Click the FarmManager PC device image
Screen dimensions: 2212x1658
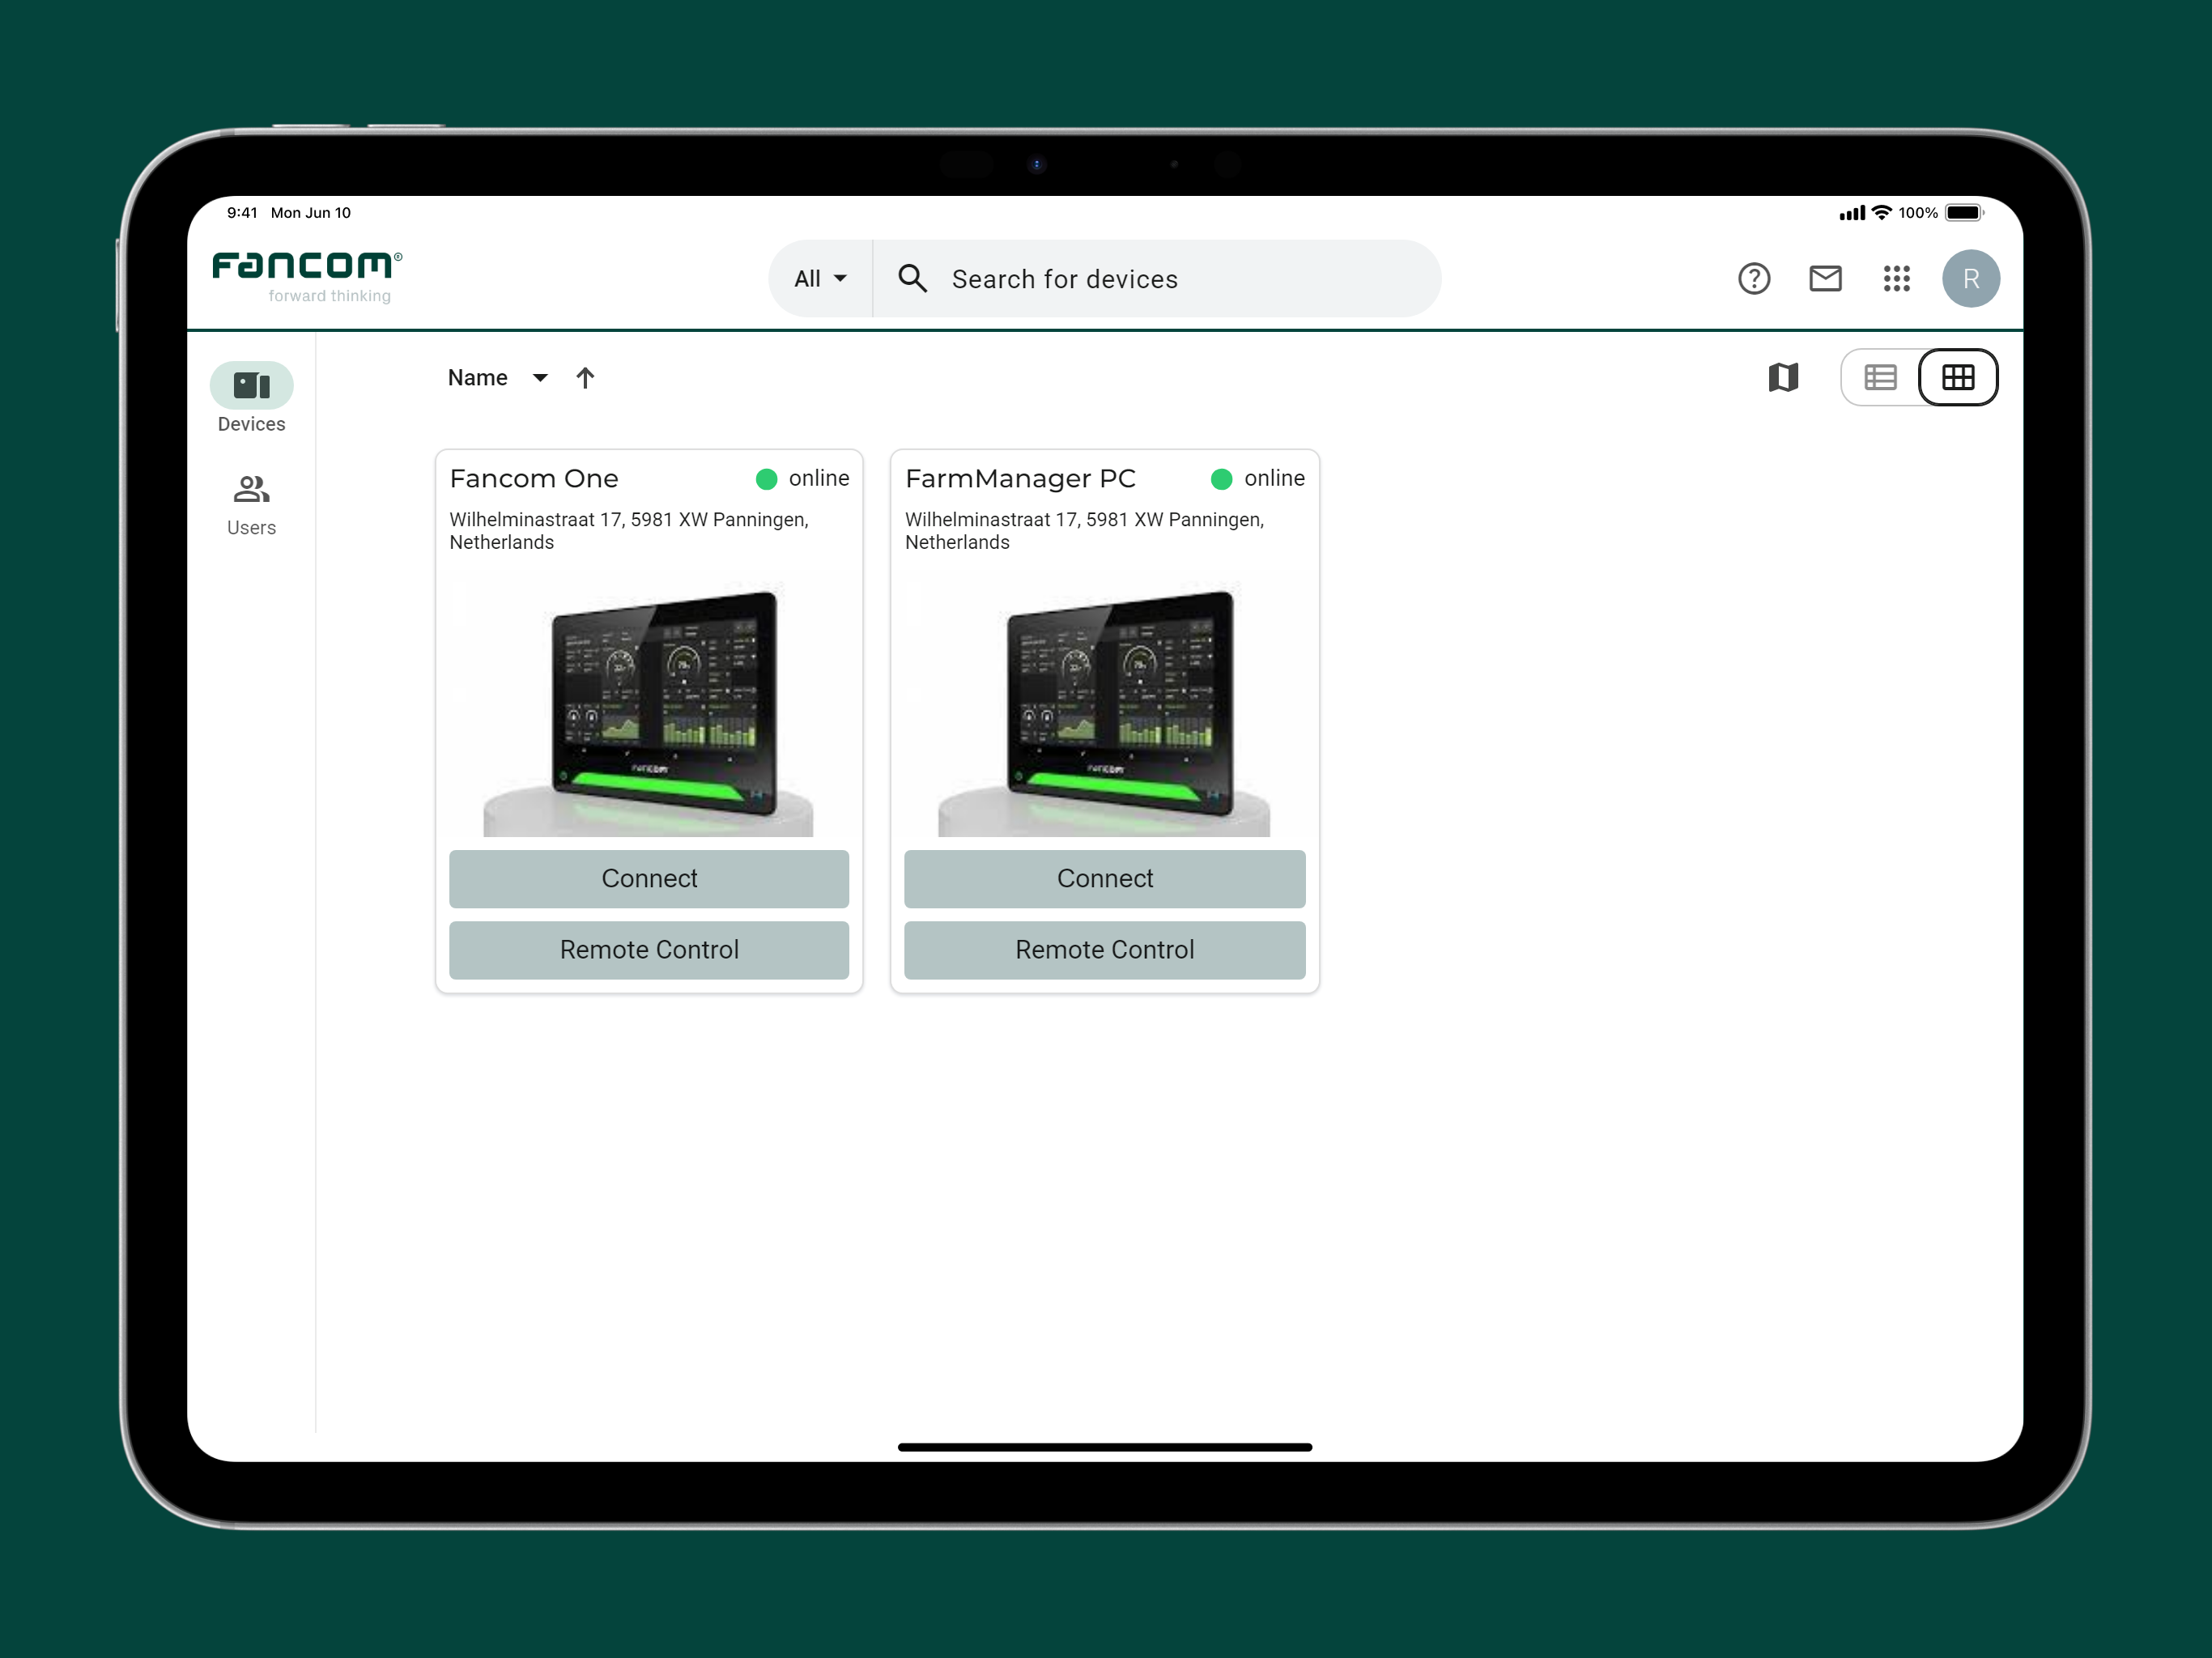point(1104,705)
